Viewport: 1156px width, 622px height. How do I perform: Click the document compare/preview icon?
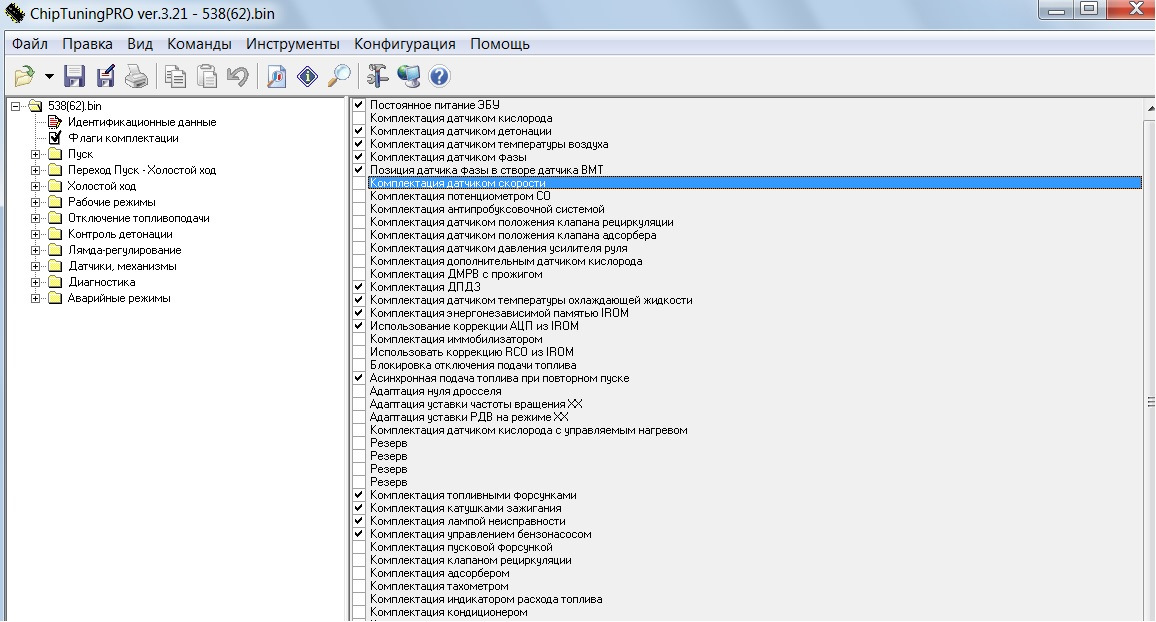click(x=276, y=76)
